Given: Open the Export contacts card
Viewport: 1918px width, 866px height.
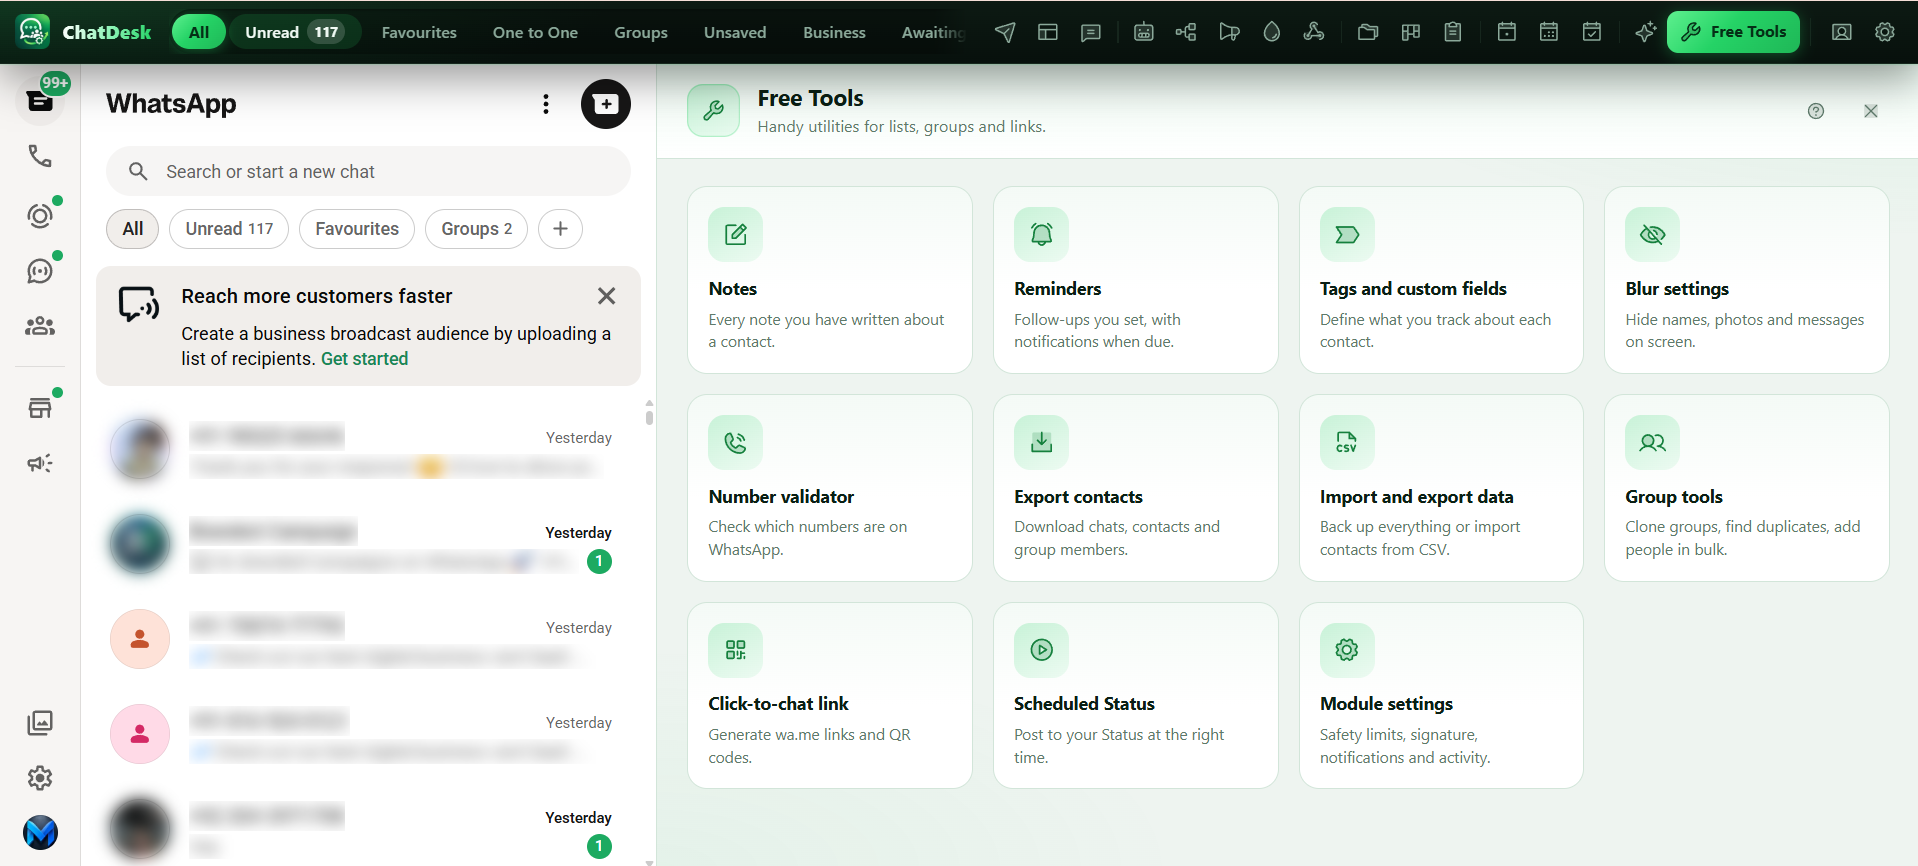Looking at the screenshot, I should tap(1136, 488).
